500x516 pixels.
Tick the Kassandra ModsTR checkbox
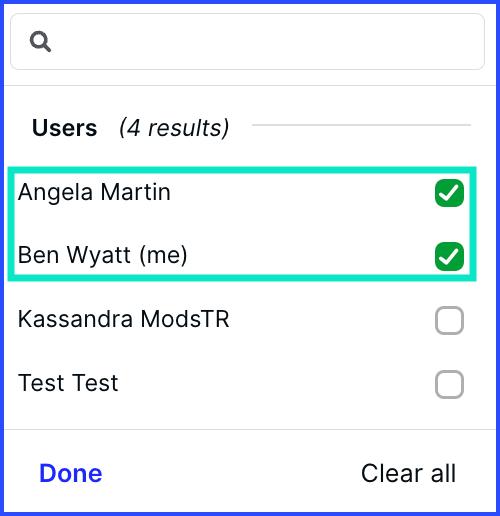[x=449, y=320]
